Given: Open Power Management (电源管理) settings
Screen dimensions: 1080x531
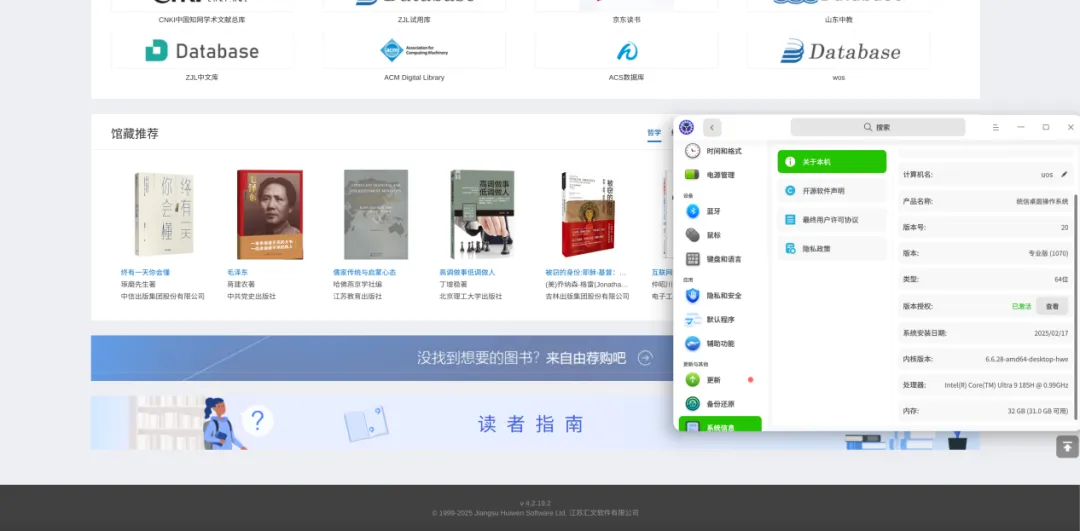Looking at the screenshot, I should (719, 175).
